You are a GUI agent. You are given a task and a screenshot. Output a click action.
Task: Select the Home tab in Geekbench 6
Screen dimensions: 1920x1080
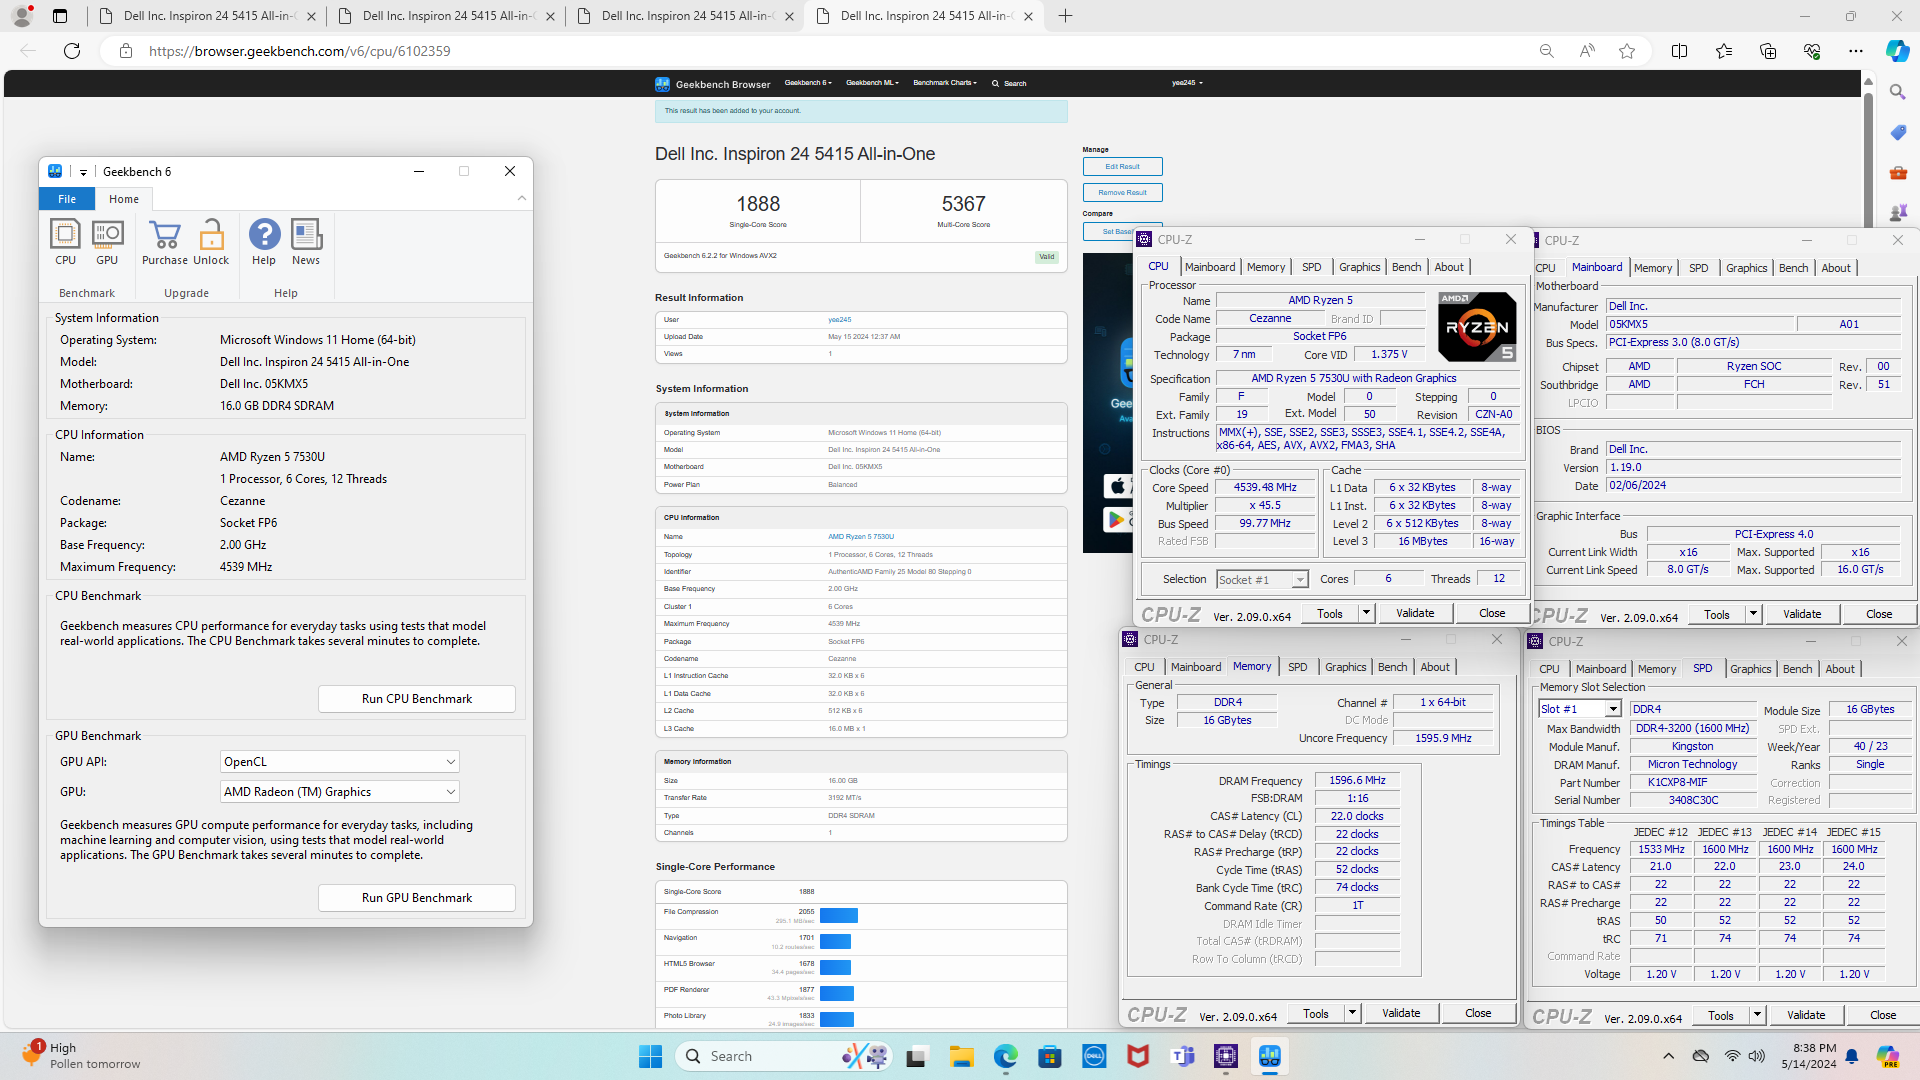pos(124,199)
